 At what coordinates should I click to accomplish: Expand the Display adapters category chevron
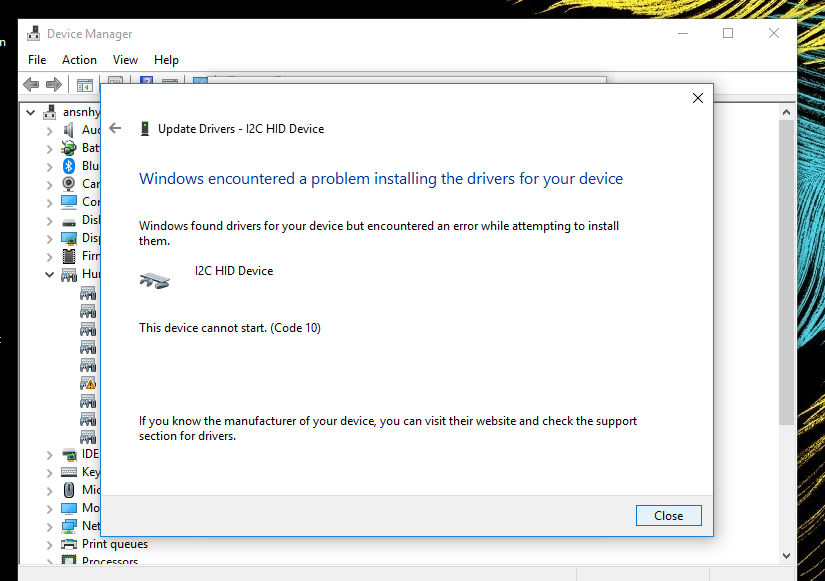point(49,239)
